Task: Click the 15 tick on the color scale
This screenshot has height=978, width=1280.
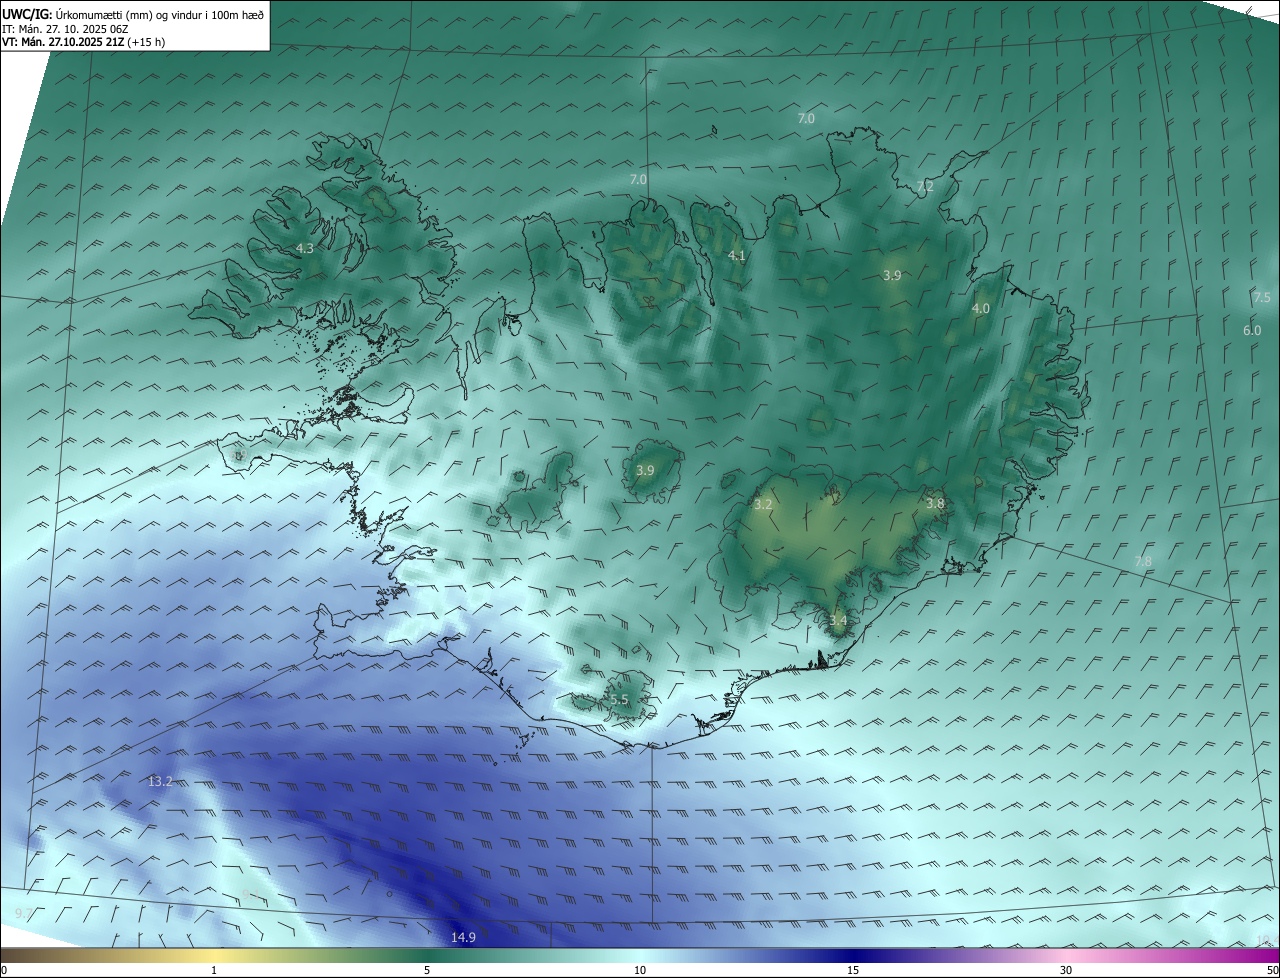Action: (853, 970)
